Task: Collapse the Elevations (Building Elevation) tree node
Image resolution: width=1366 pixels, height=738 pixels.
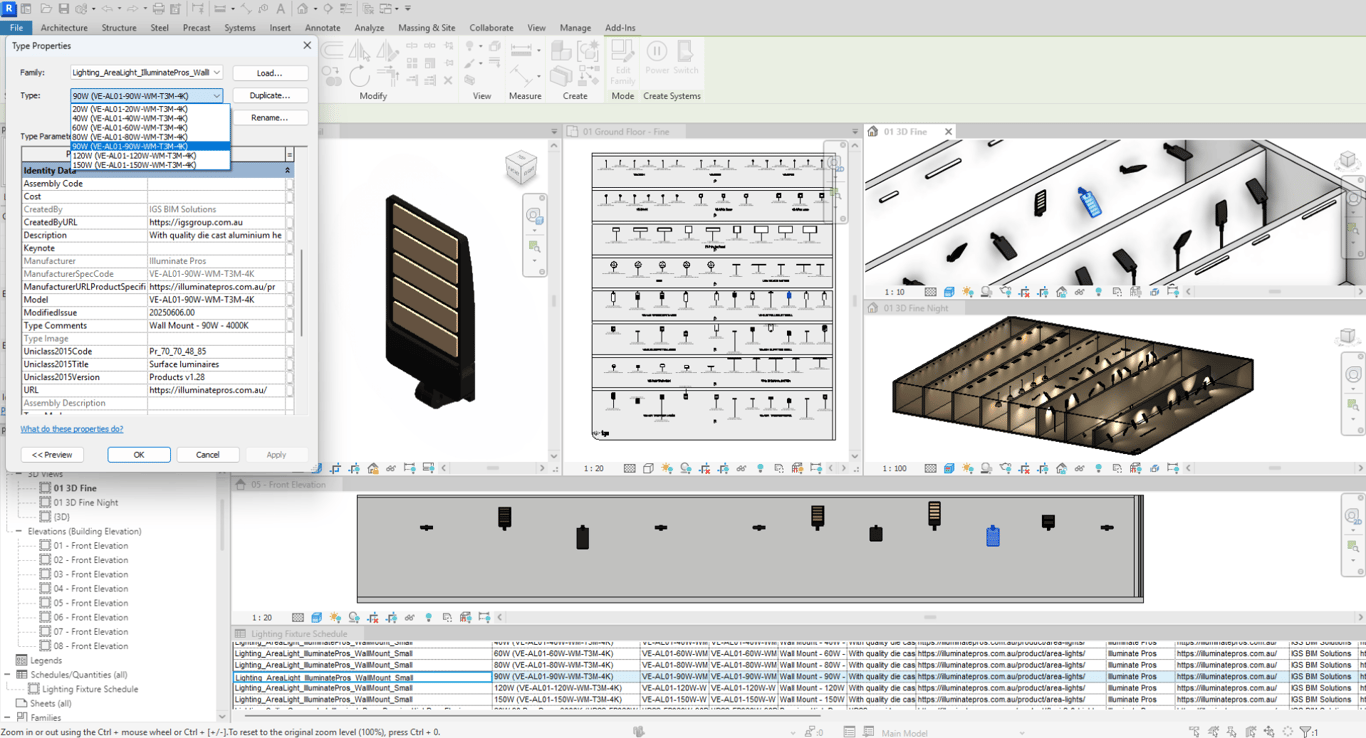Action: [x=18, y=531]
